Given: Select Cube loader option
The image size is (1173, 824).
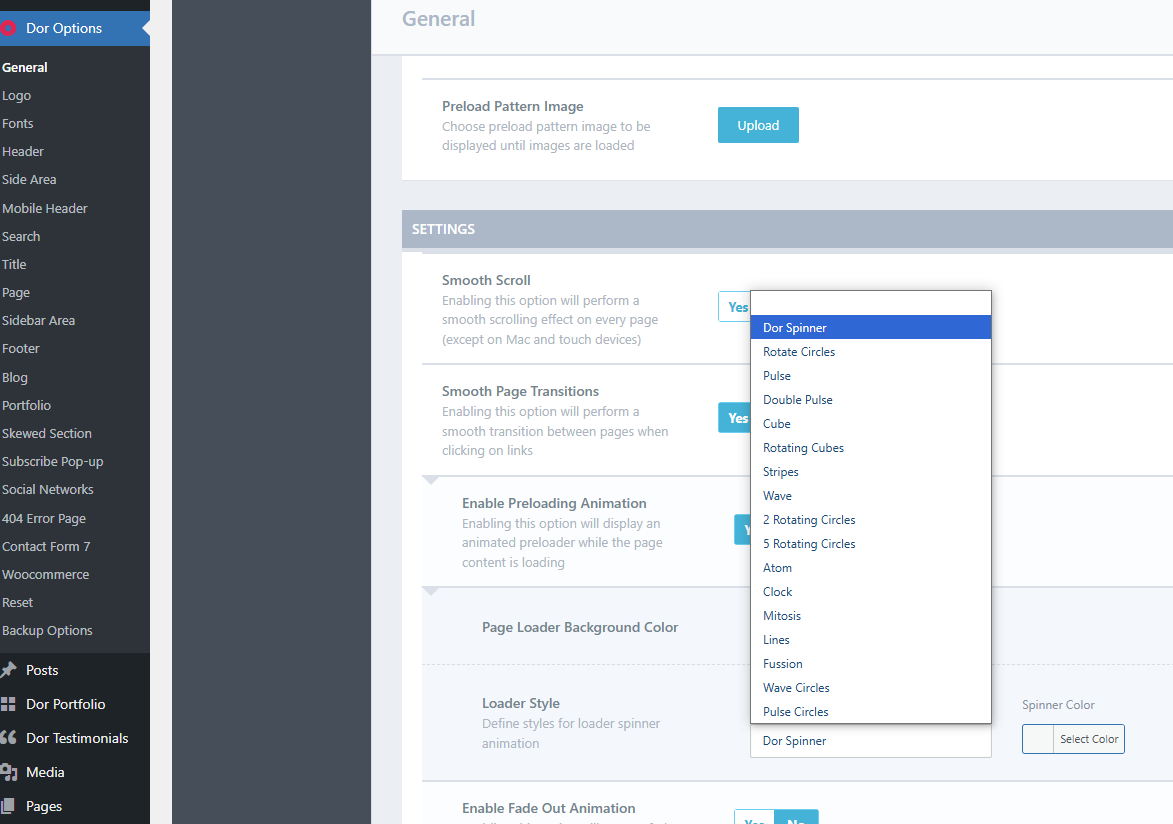Looking at the screenshot, I should coord(871,424).
